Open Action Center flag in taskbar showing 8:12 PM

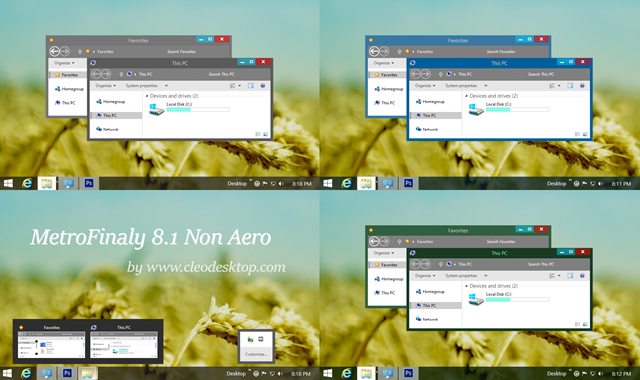pyautogui.click(x=584, y=373)
